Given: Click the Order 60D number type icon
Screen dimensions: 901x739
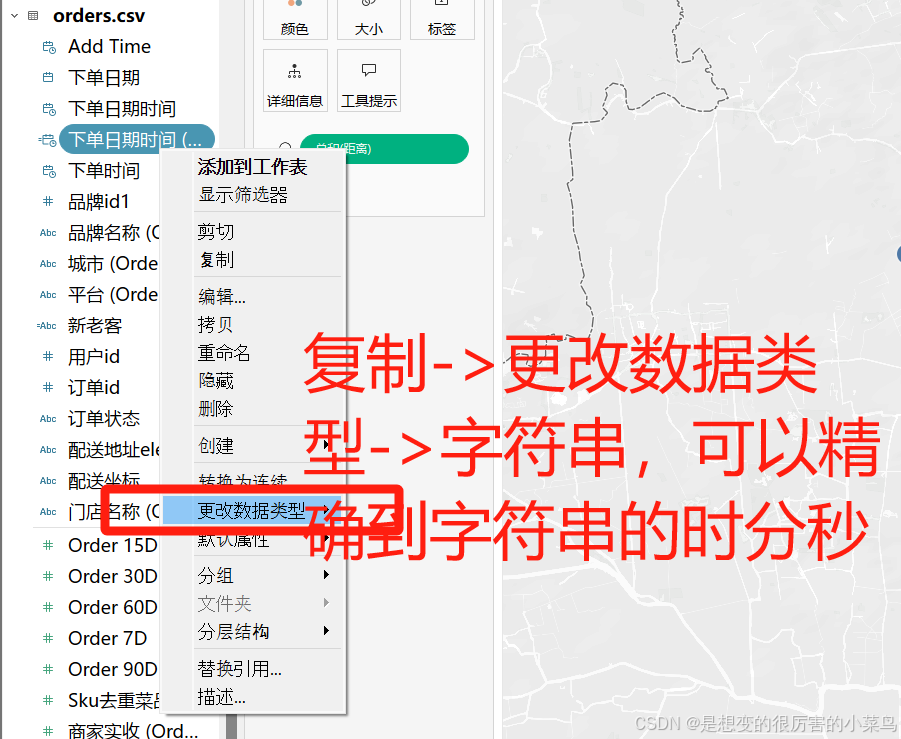Looking at the screenshot, I should 48,607.
